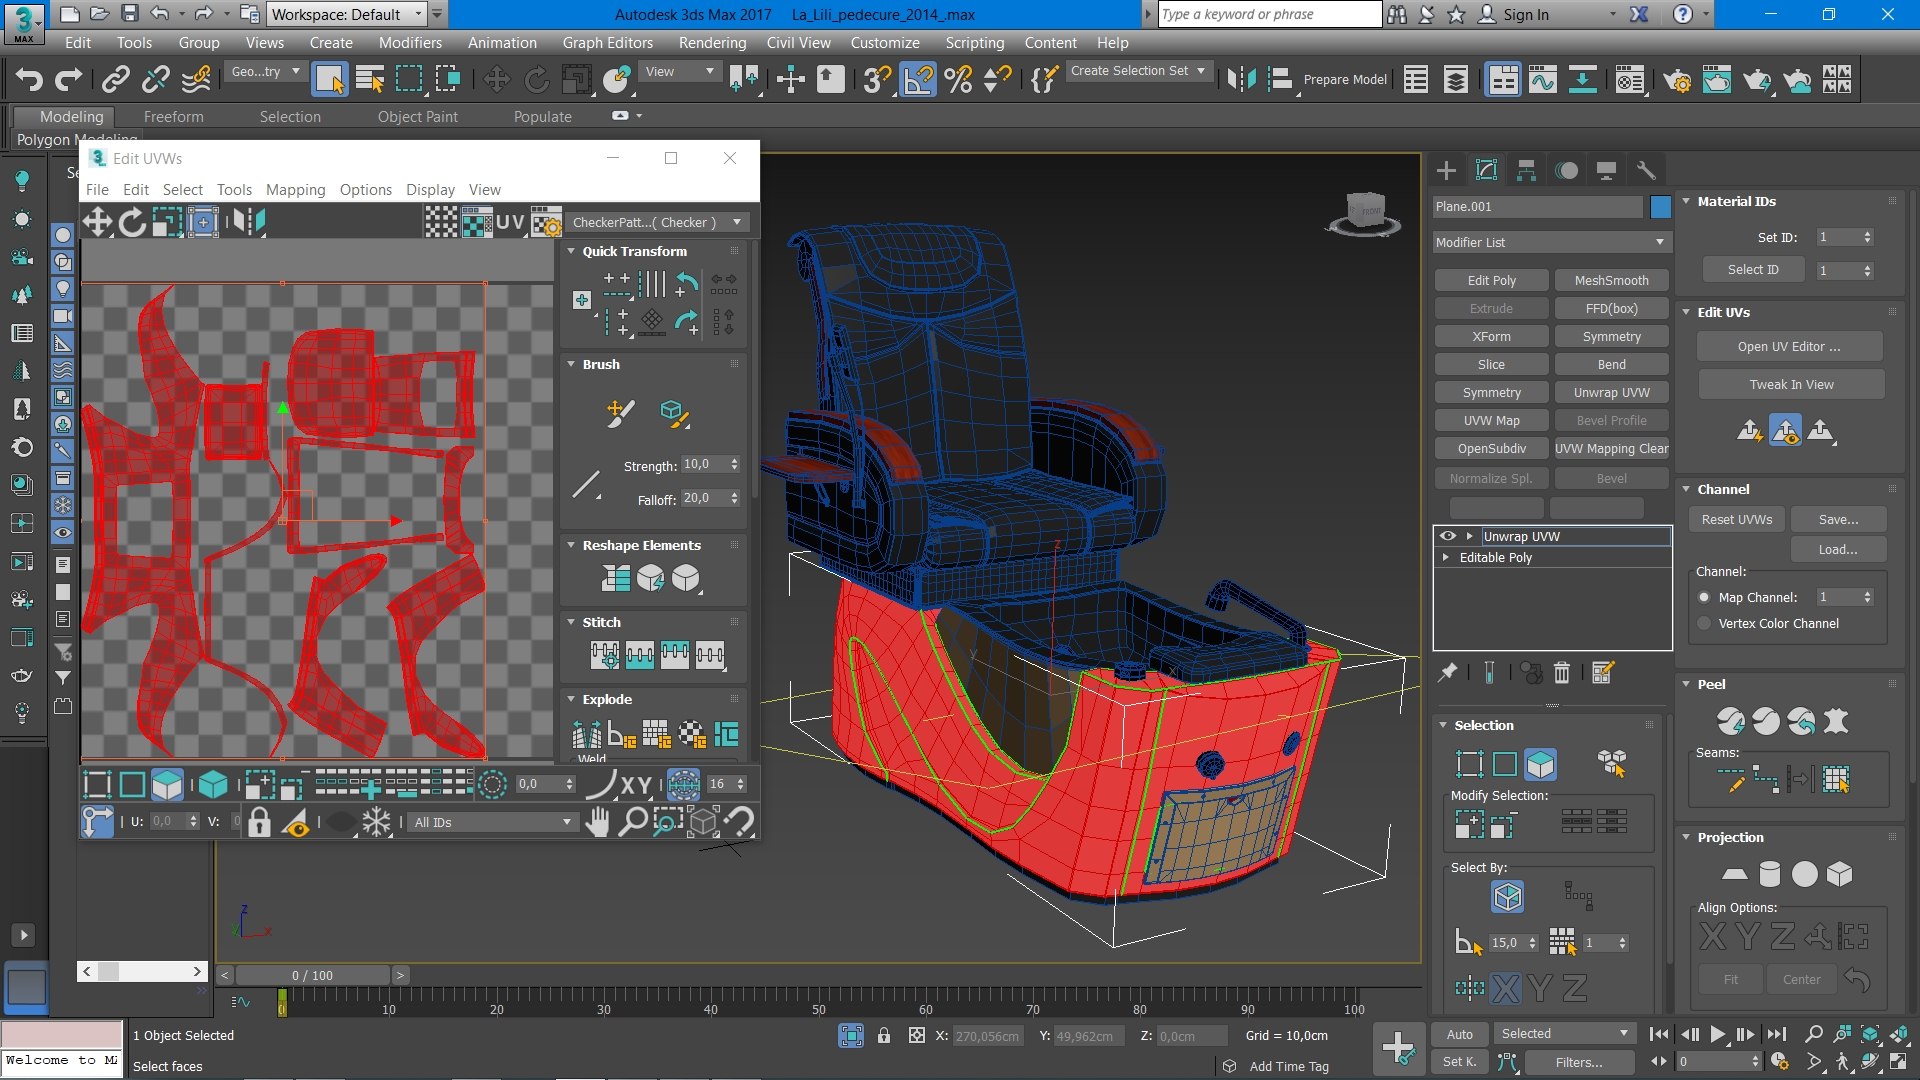Activate the Angle Snap toggle icon
Image resolution: width=1920 pixels, height=1080 pixels.
[917, 79]
